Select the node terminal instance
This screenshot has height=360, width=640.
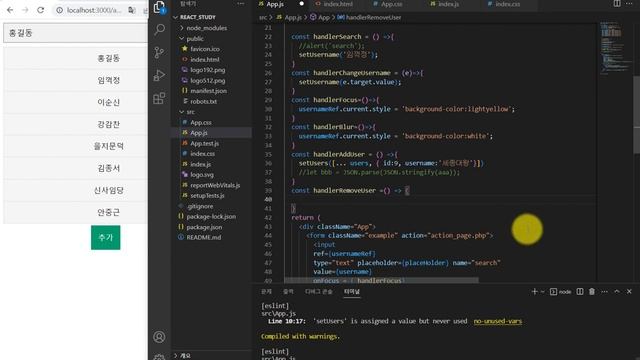point(561,291)
